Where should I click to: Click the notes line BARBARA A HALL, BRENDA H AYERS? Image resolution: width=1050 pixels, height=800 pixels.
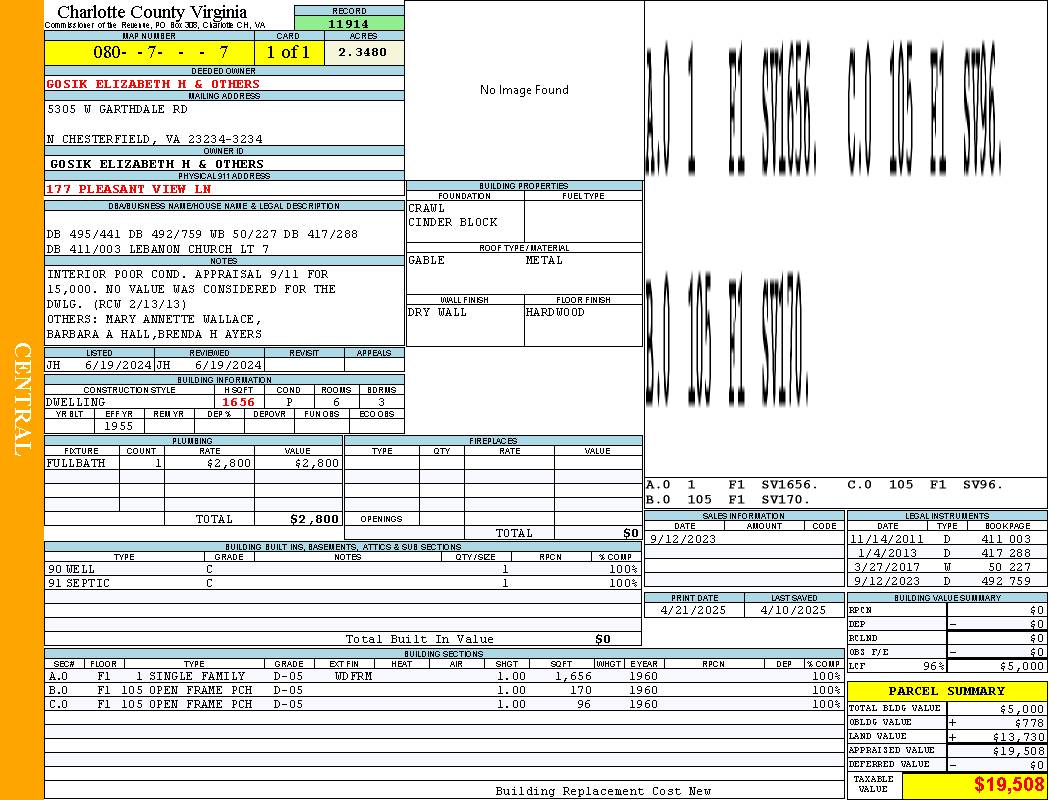154,334
